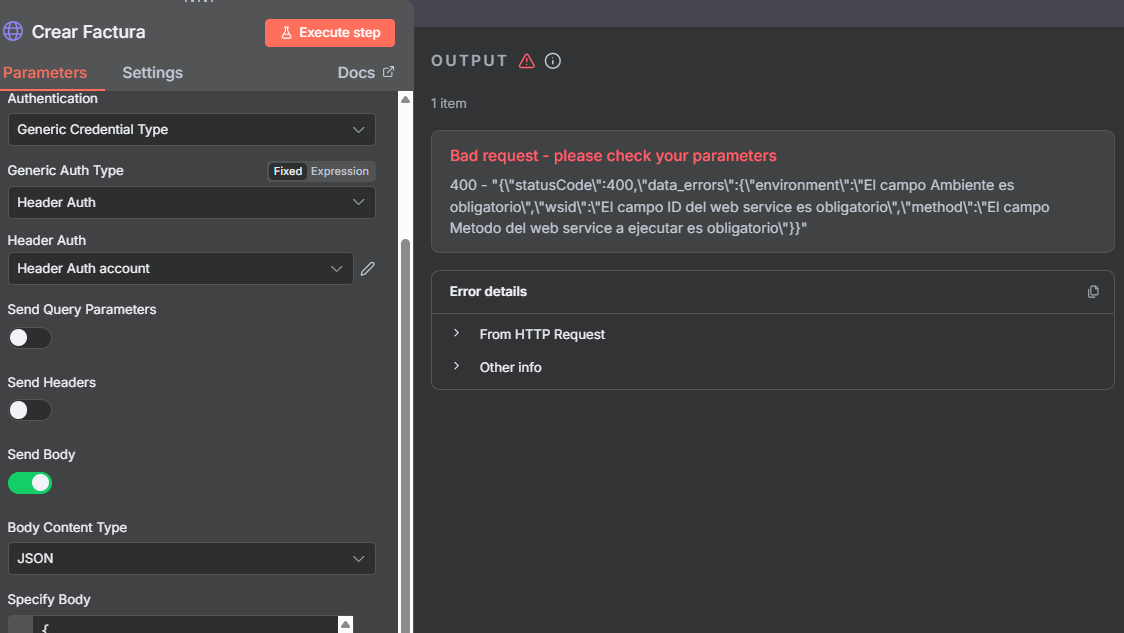Switch Generic Auth Type to Expression mode

pos(340,171)
